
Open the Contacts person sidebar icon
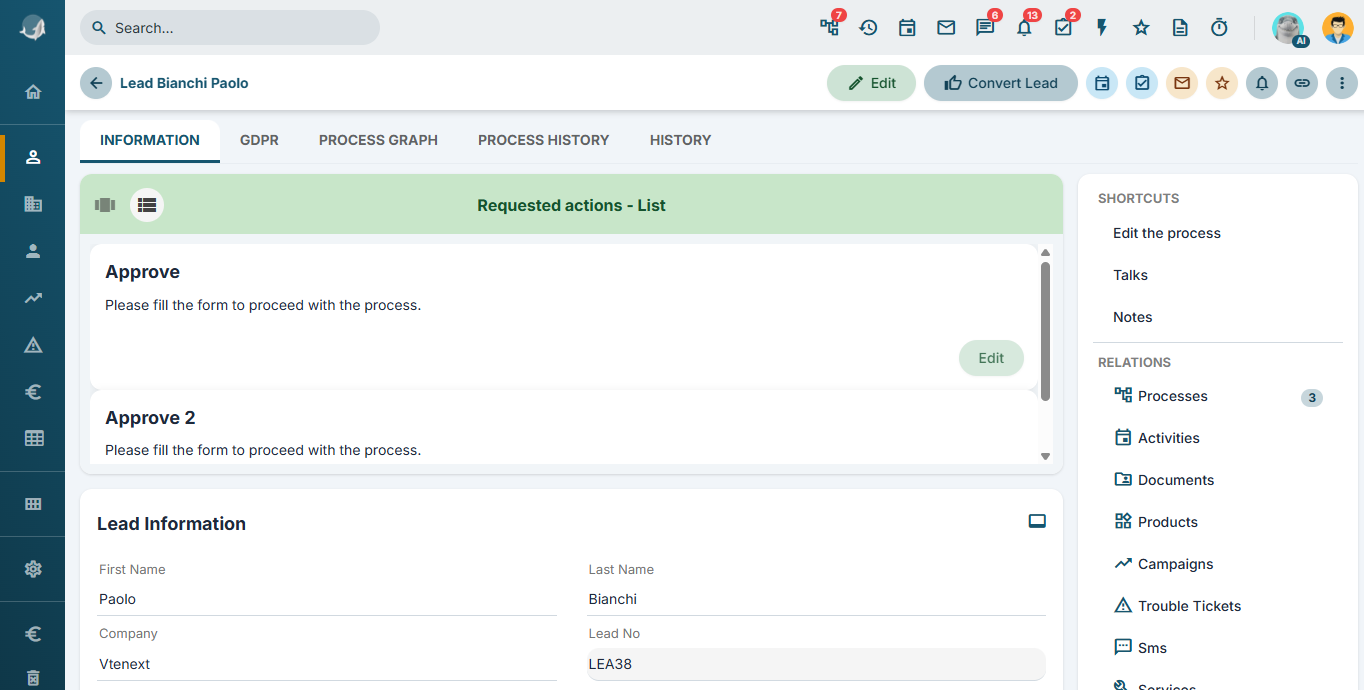pos(33,251)
